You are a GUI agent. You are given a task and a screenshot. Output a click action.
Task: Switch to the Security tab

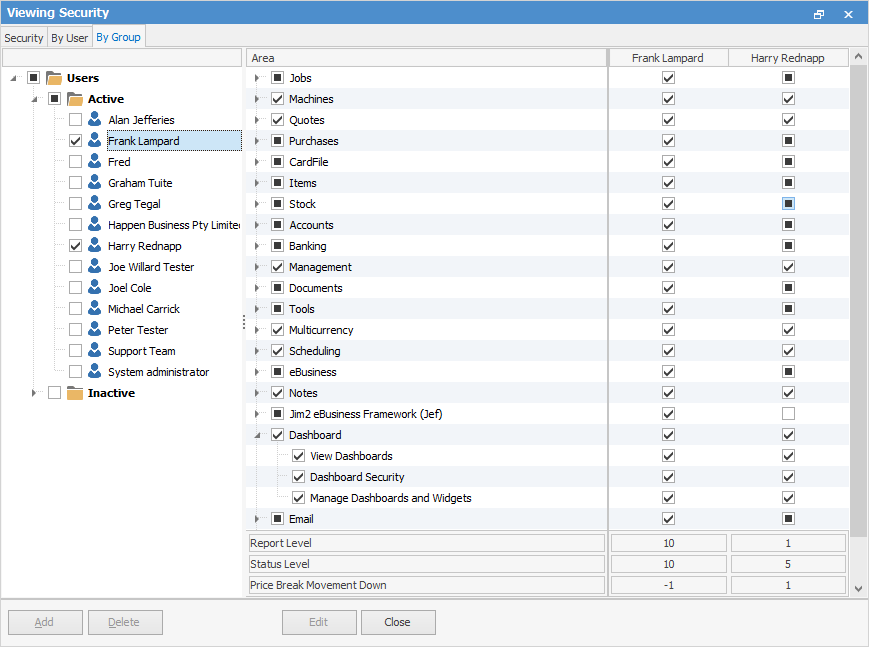coord(23,37)
